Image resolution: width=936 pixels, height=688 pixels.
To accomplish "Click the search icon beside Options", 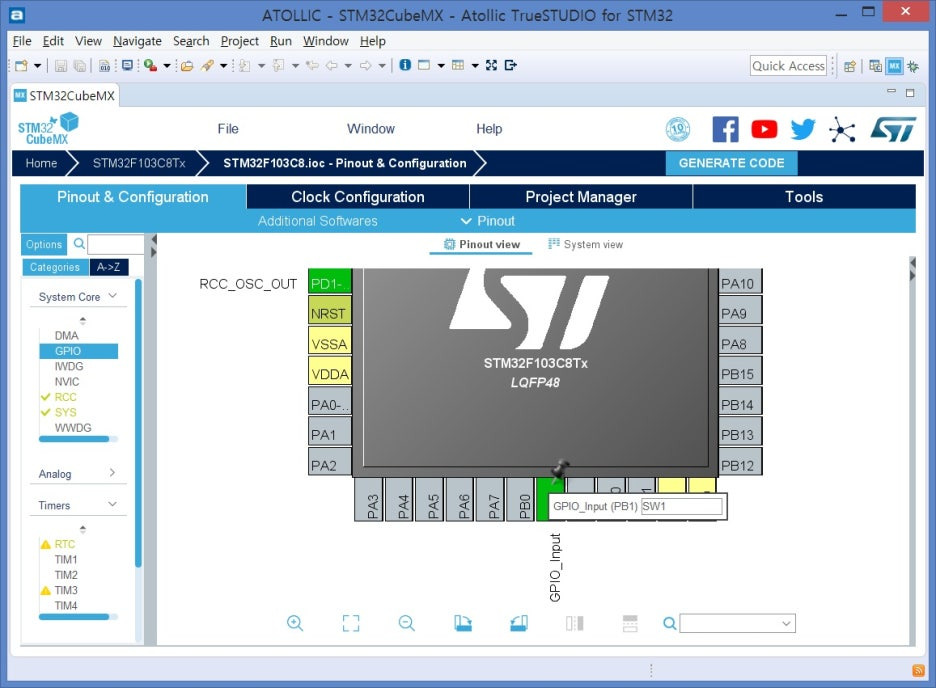I will pos(79,243).
